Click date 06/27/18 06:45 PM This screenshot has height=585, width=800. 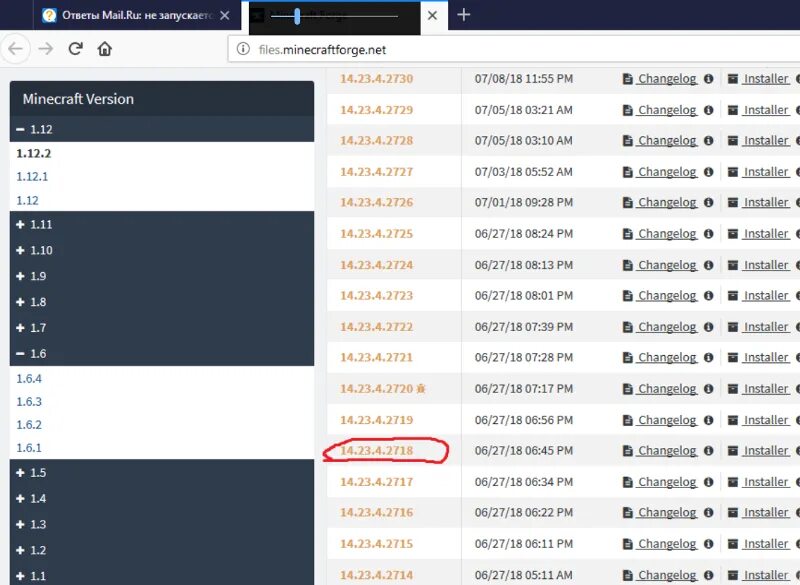pyautogui.click(x=523, y=451)
